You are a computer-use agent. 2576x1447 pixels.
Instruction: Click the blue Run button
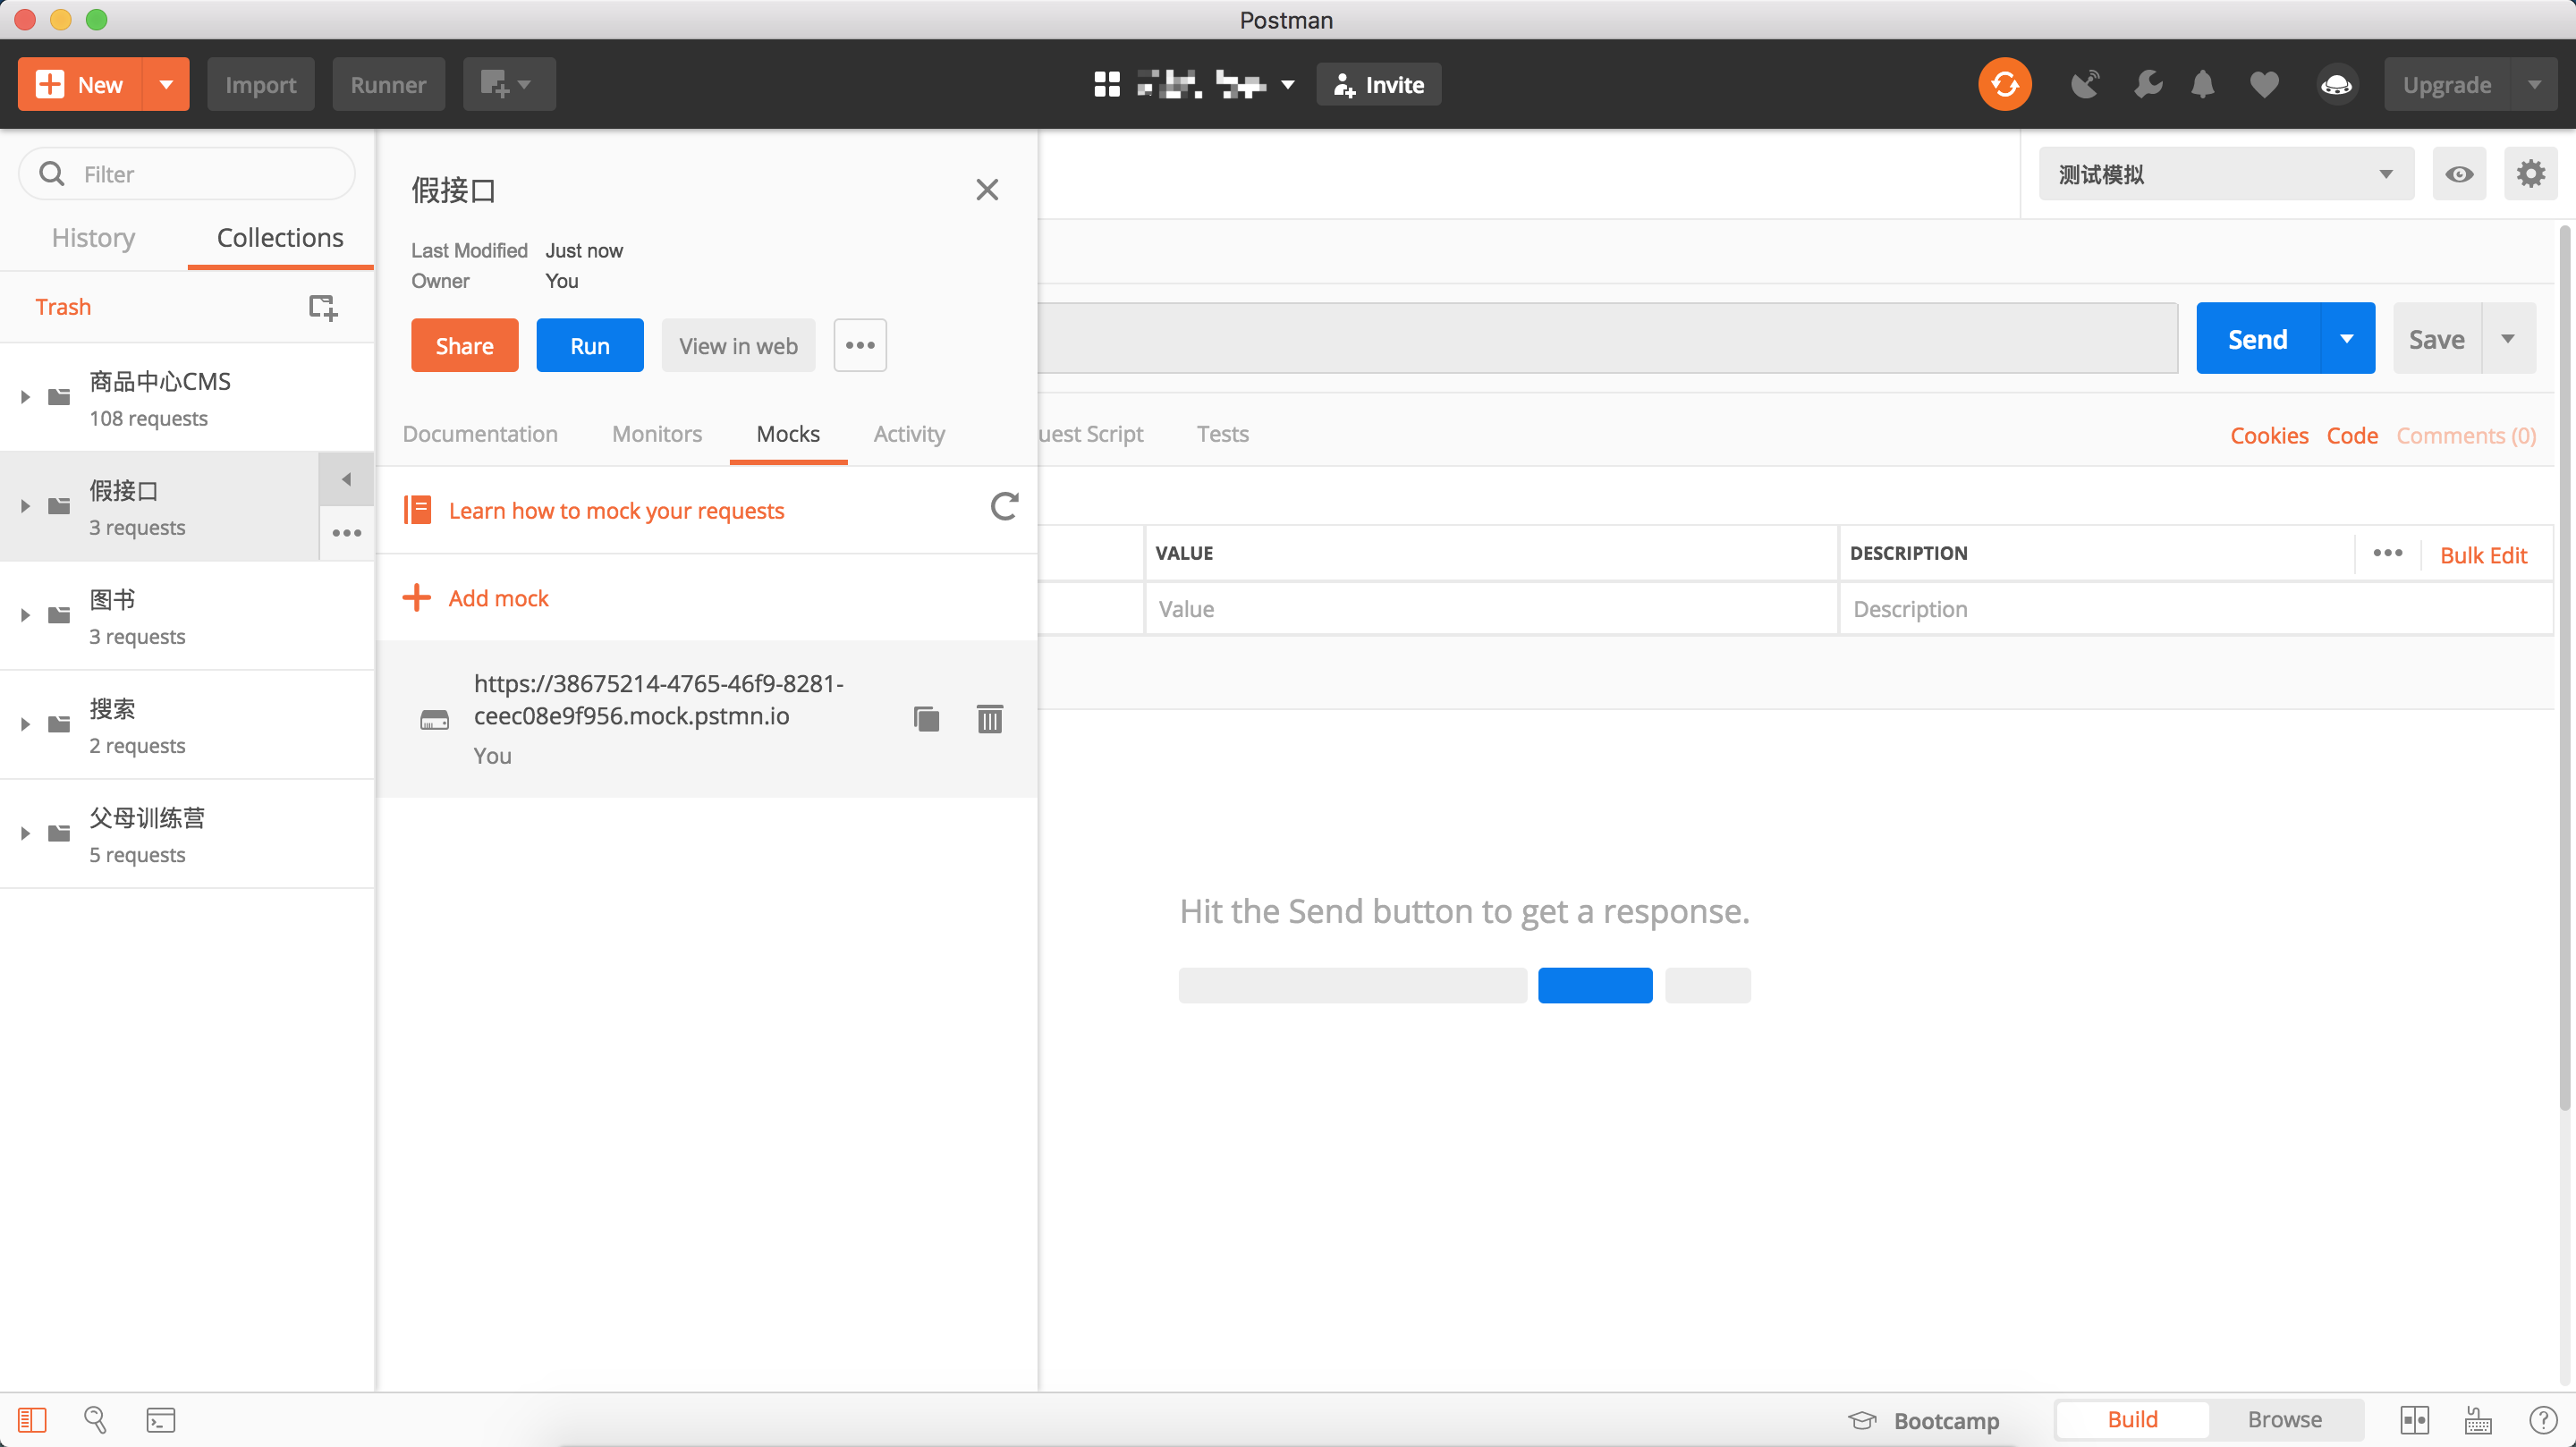tap(590, 345)
